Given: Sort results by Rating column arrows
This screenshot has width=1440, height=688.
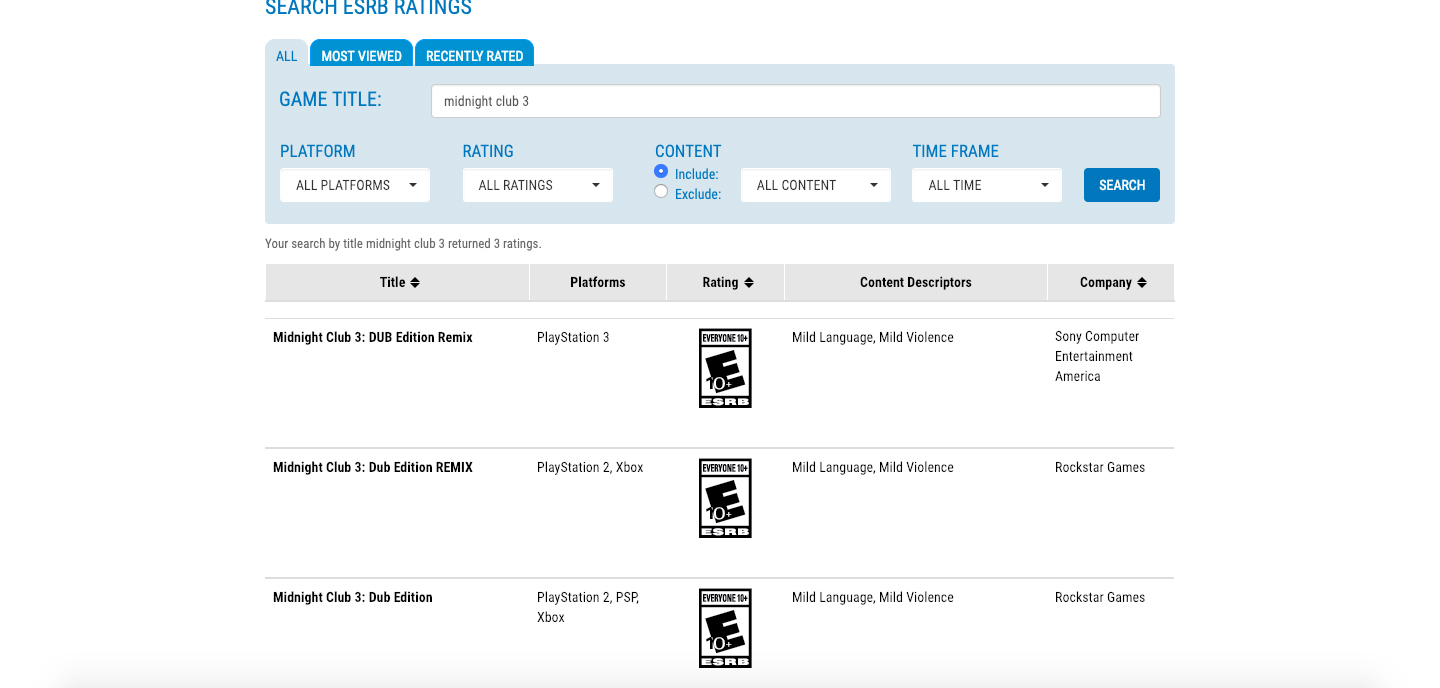Looking at the screenshot, I should 749,283.
